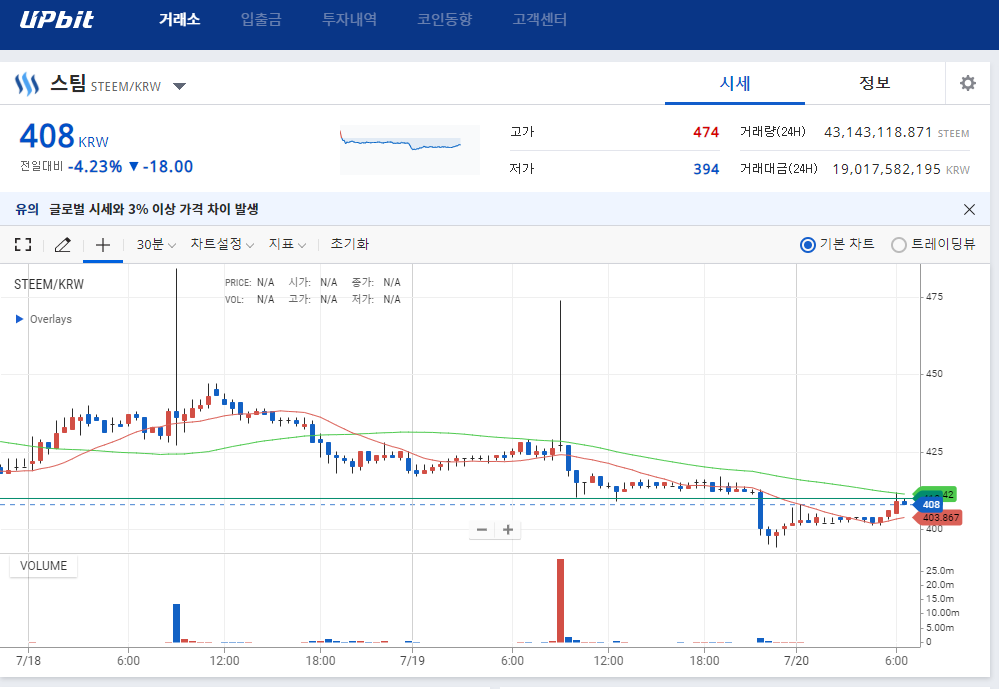Open 입출금 in top navigation
This screenshot has height=689, width=999.
[261, 19]
